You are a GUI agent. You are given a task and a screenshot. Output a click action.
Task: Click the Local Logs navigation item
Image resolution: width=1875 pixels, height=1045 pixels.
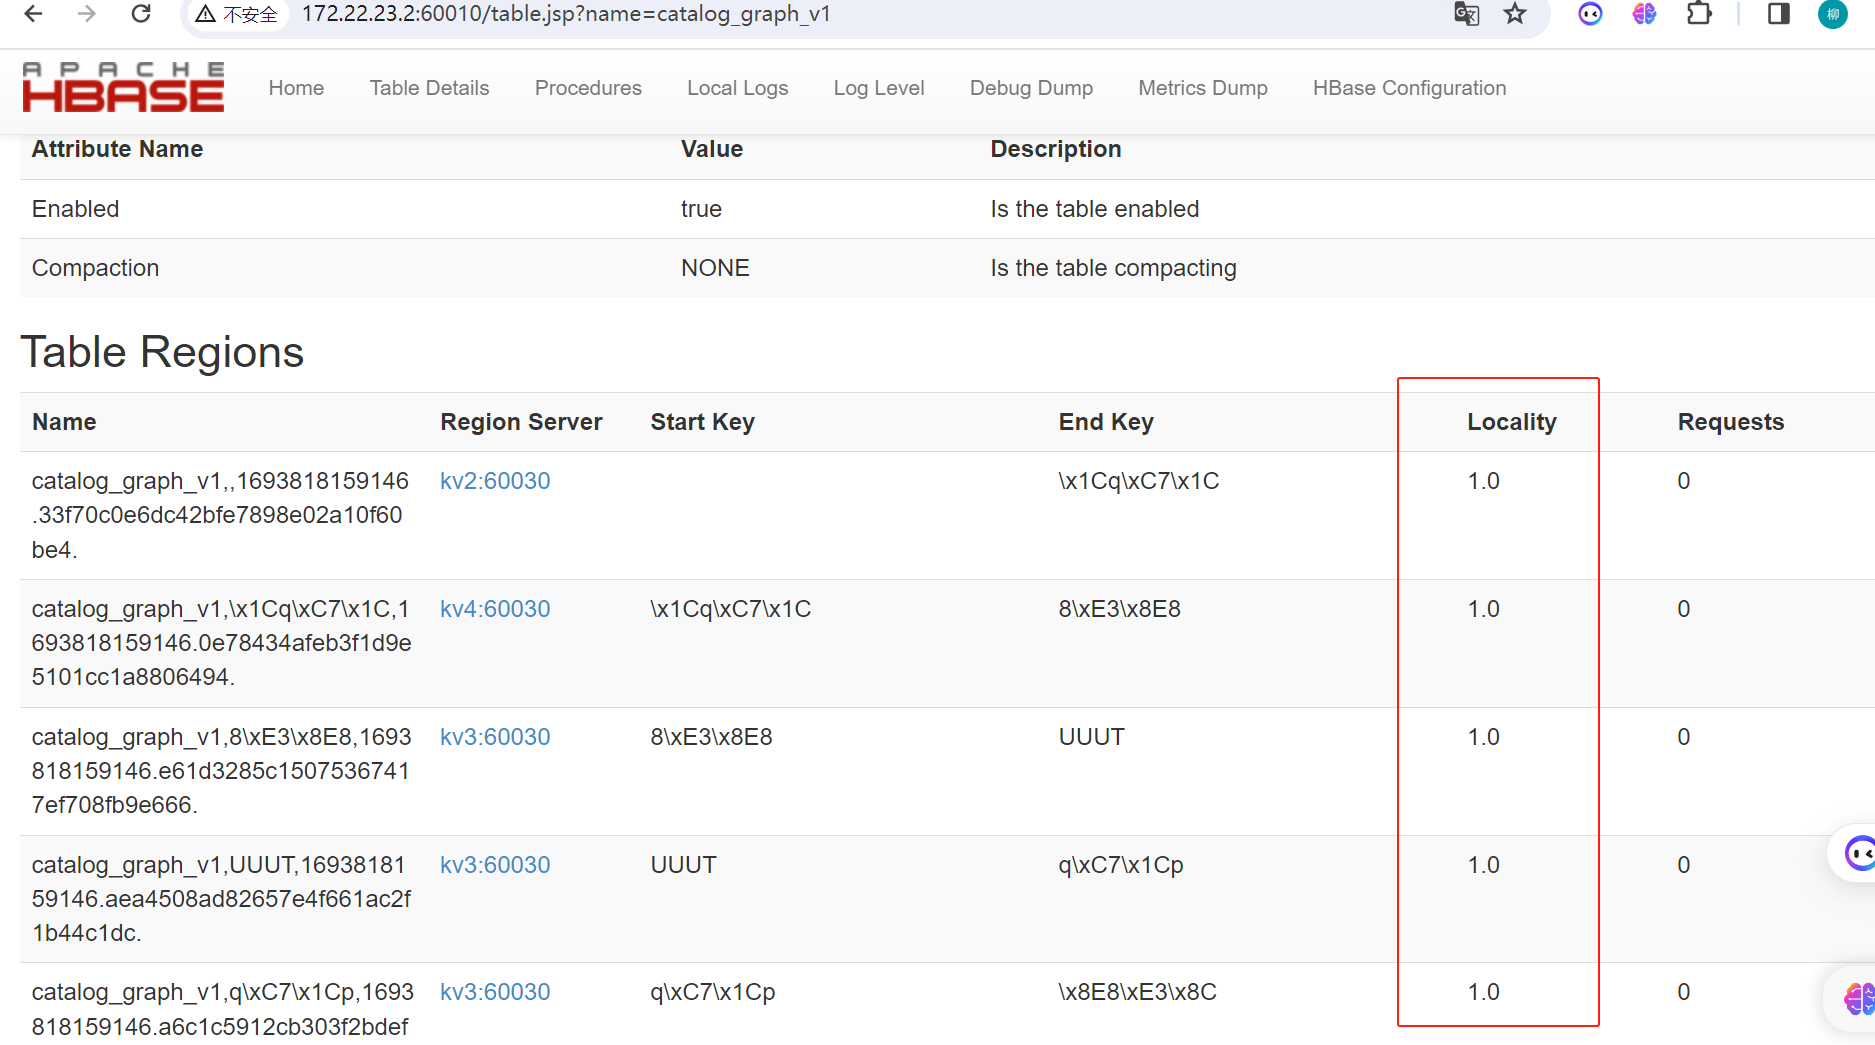pyautogui.click(x=737, y=88)
